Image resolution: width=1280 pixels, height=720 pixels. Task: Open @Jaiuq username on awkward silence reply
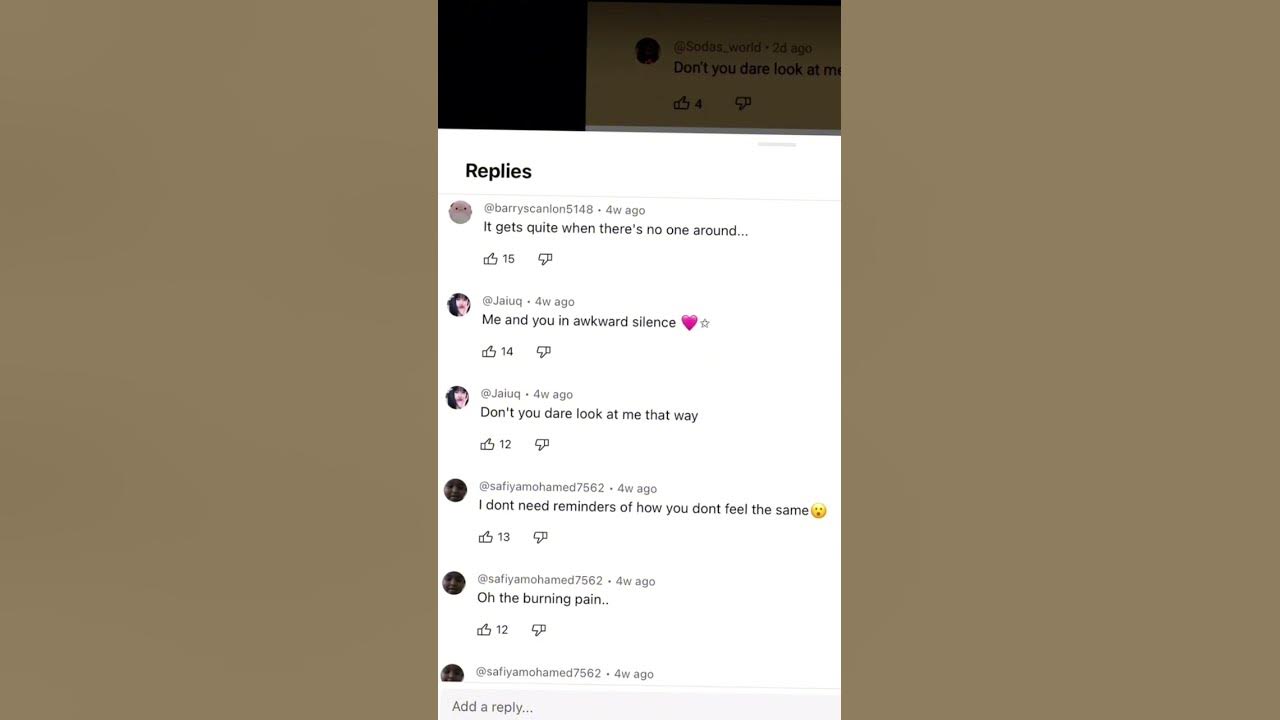(502, 301)
